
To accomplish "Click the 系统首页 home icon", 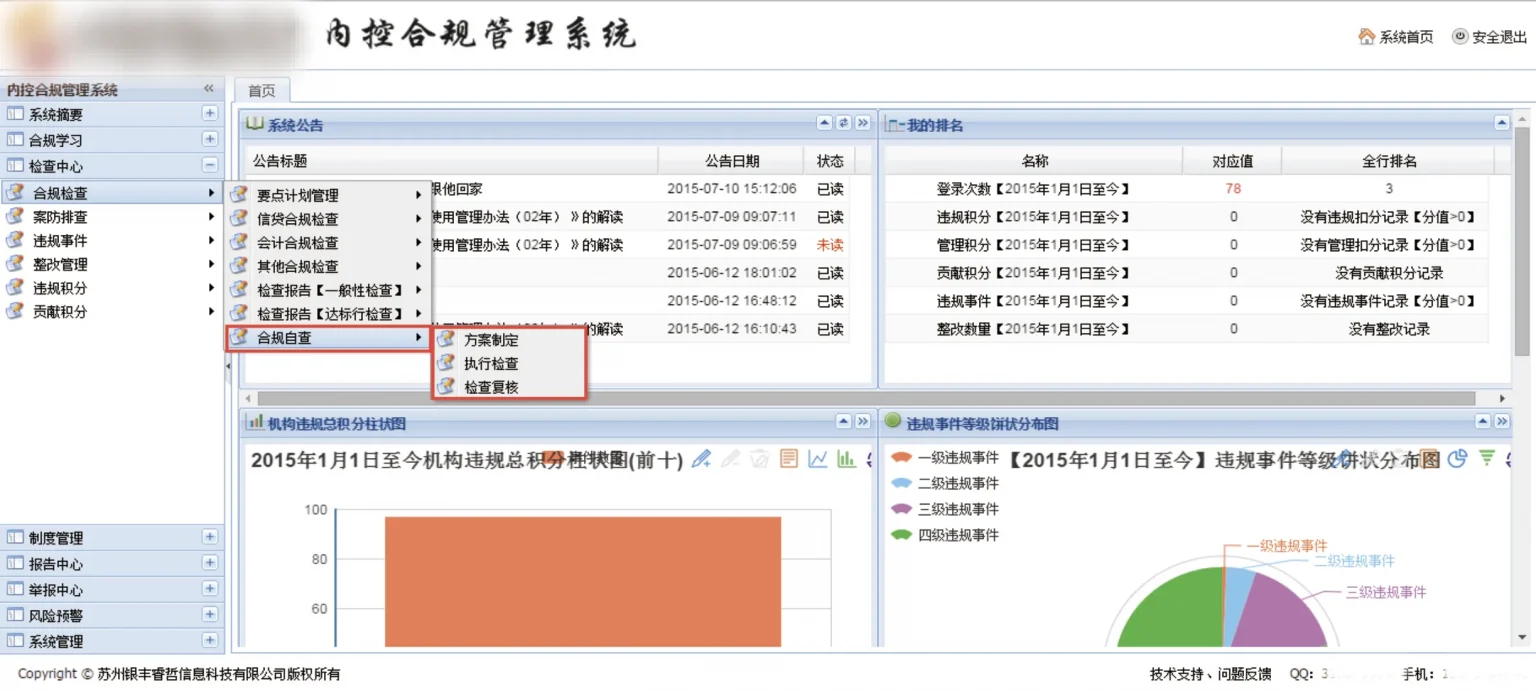I will click(x=1366, y=36).
